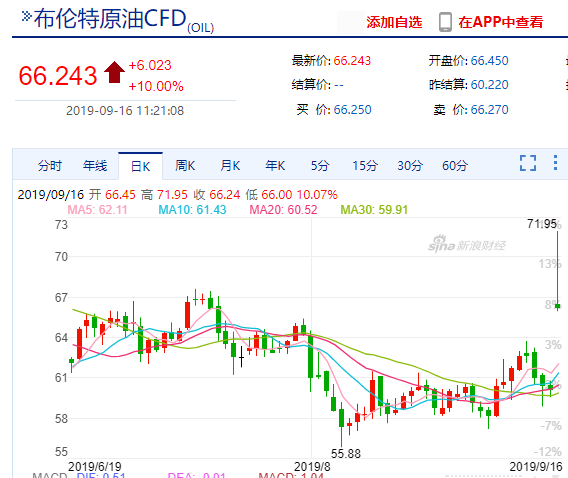The width and height of the screenshot is (568, 478).
Task: Click the tall green candlestick for 2019/9/16
Action: [557, 271]
